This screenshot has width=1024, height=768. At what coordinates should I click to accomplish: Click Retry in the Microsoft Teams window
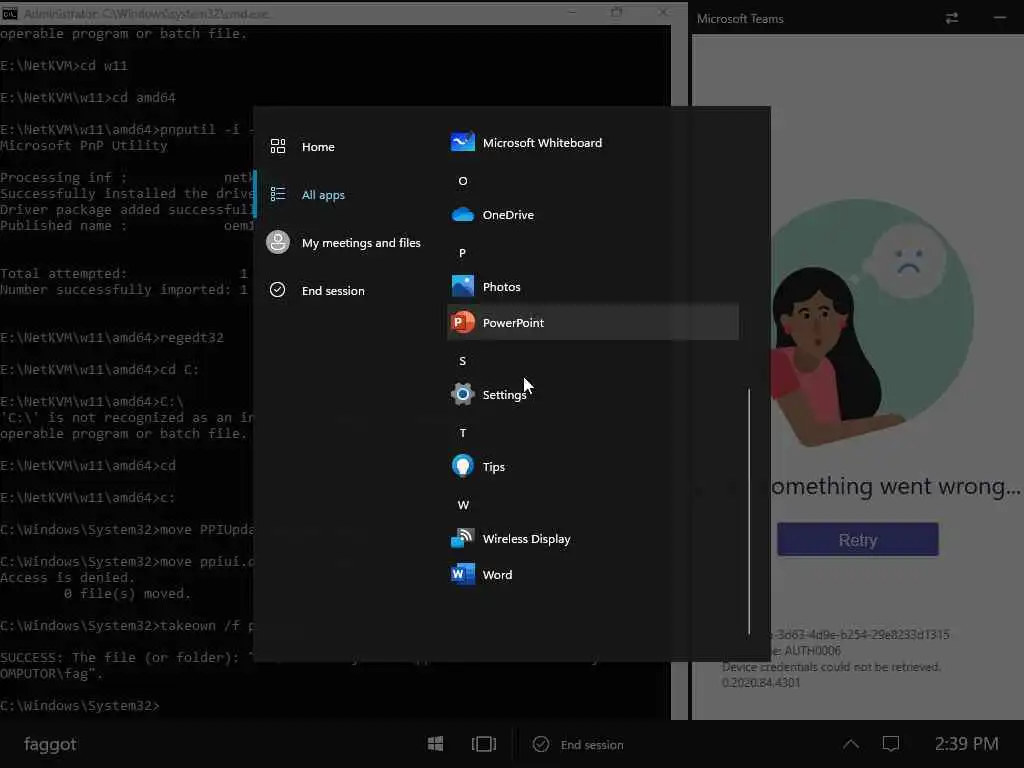tap(857, 539)
